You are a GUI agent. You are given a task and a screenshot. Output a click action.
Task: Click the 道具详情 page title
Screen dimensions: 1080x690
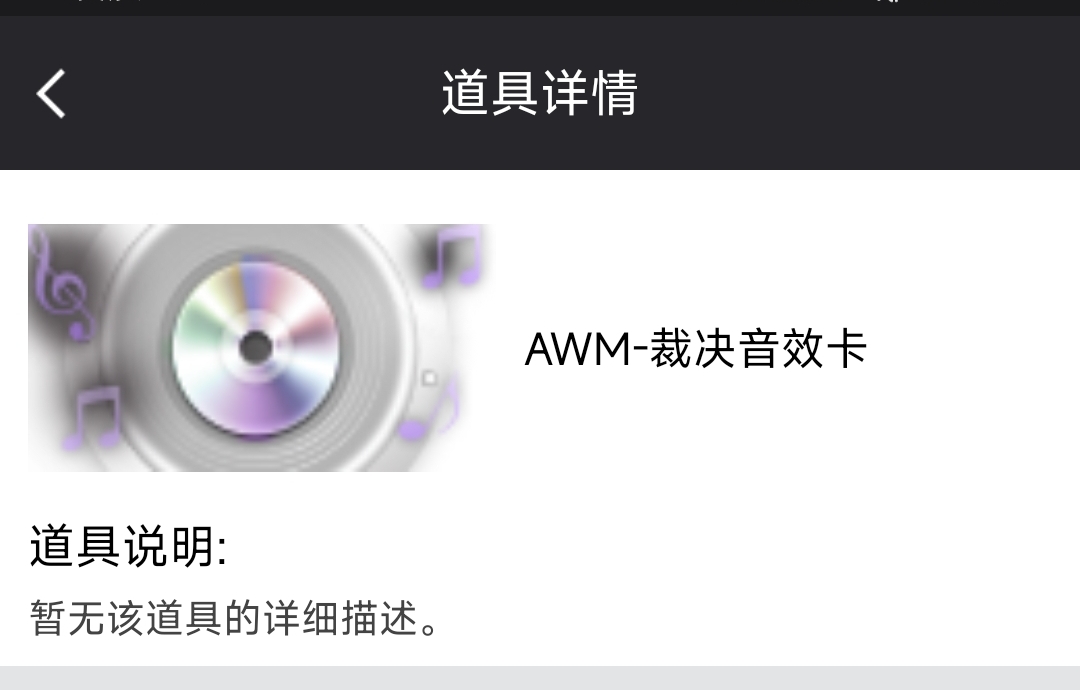(x=539, y=93)
